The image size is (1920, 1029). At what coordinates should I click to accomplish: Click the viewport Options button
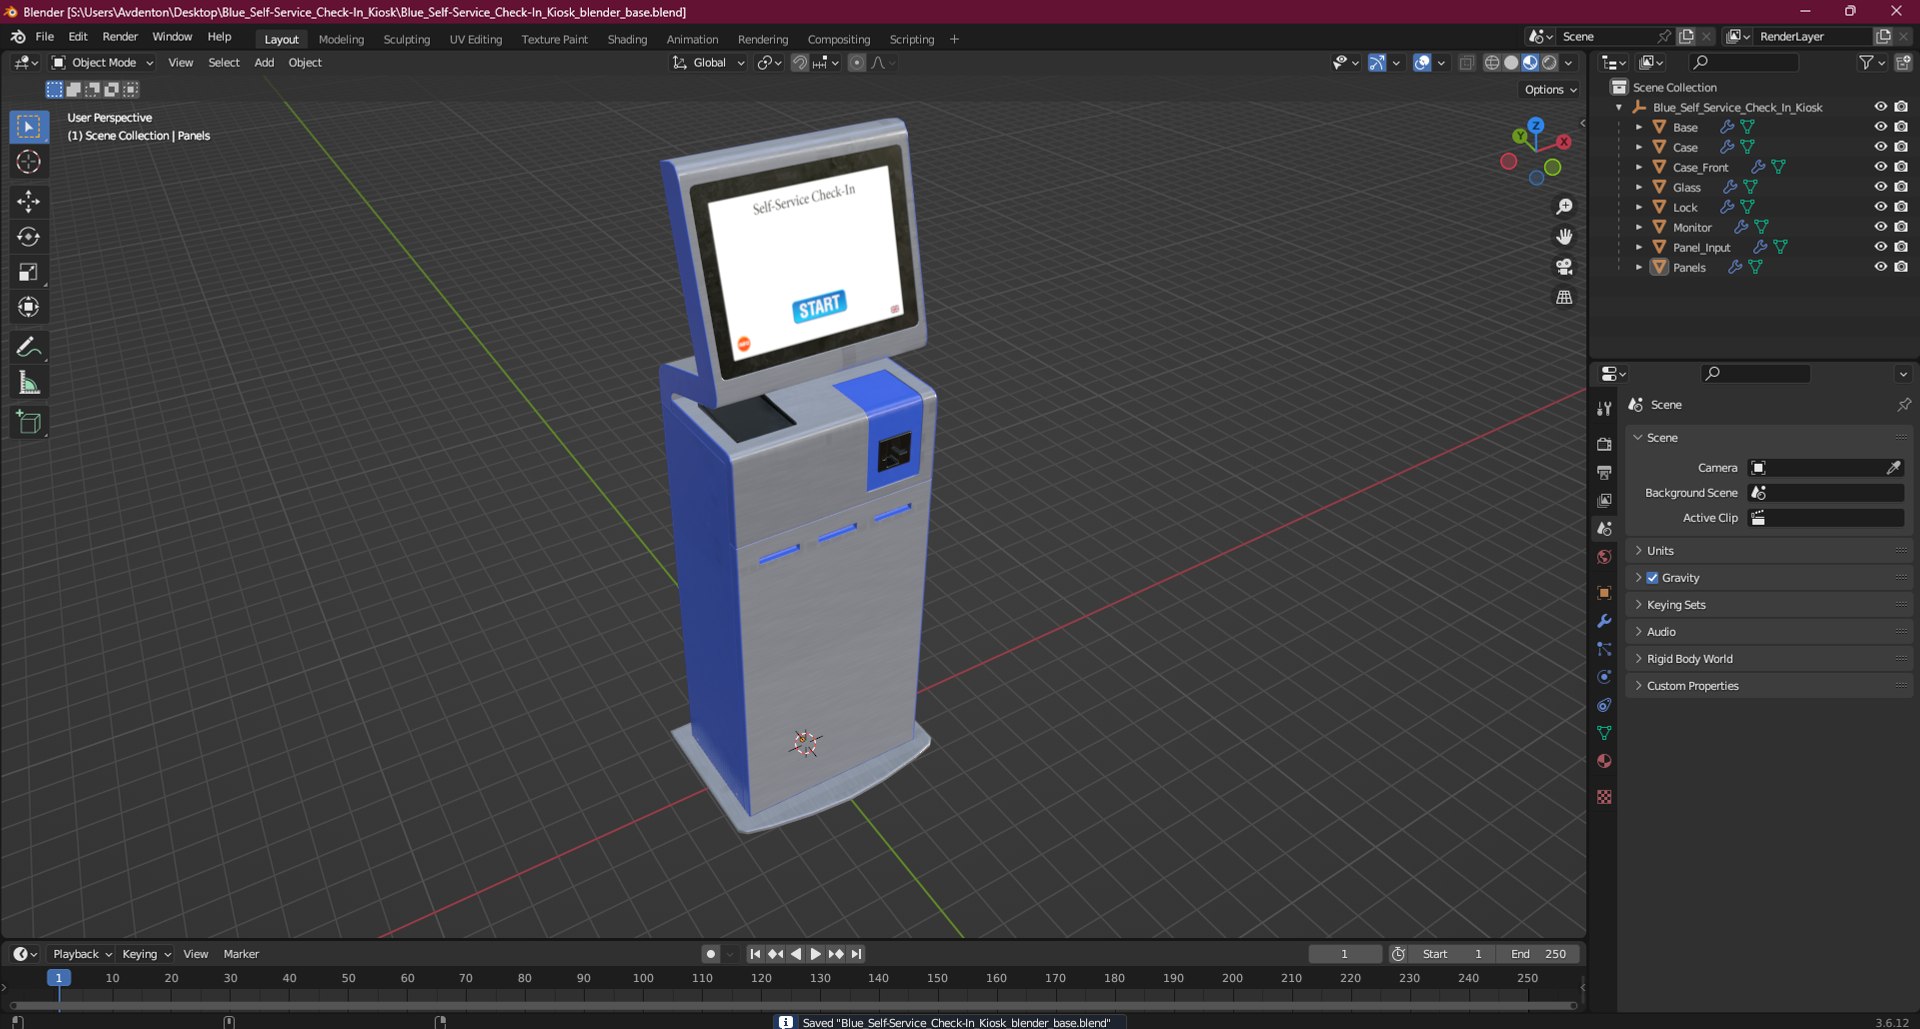coord(1550,90)
